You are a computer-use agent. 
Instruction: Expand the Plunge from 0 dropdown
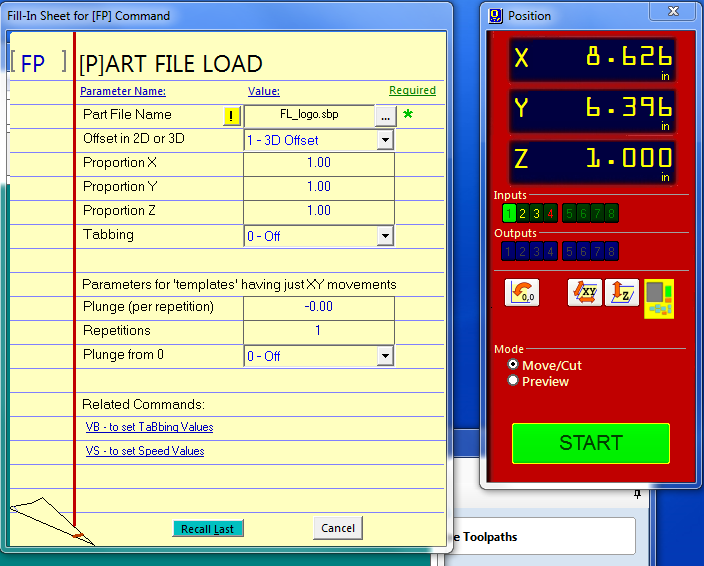click(x=385, y=356)
